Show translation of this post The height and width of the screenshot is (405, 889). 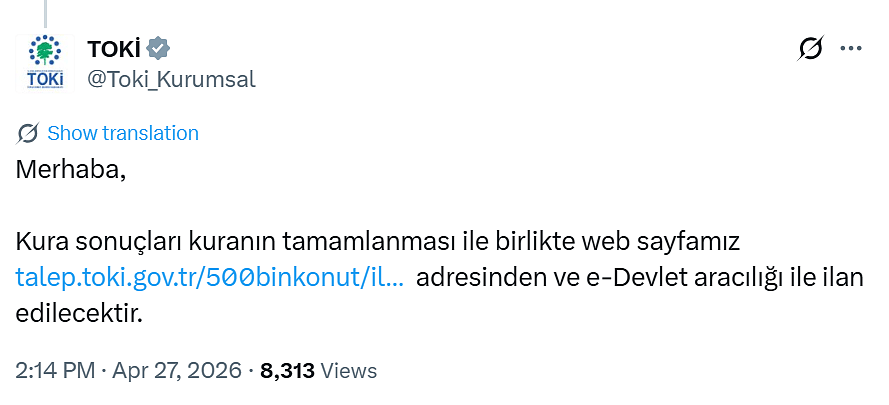pyautogui.click(x=123, y=133)
